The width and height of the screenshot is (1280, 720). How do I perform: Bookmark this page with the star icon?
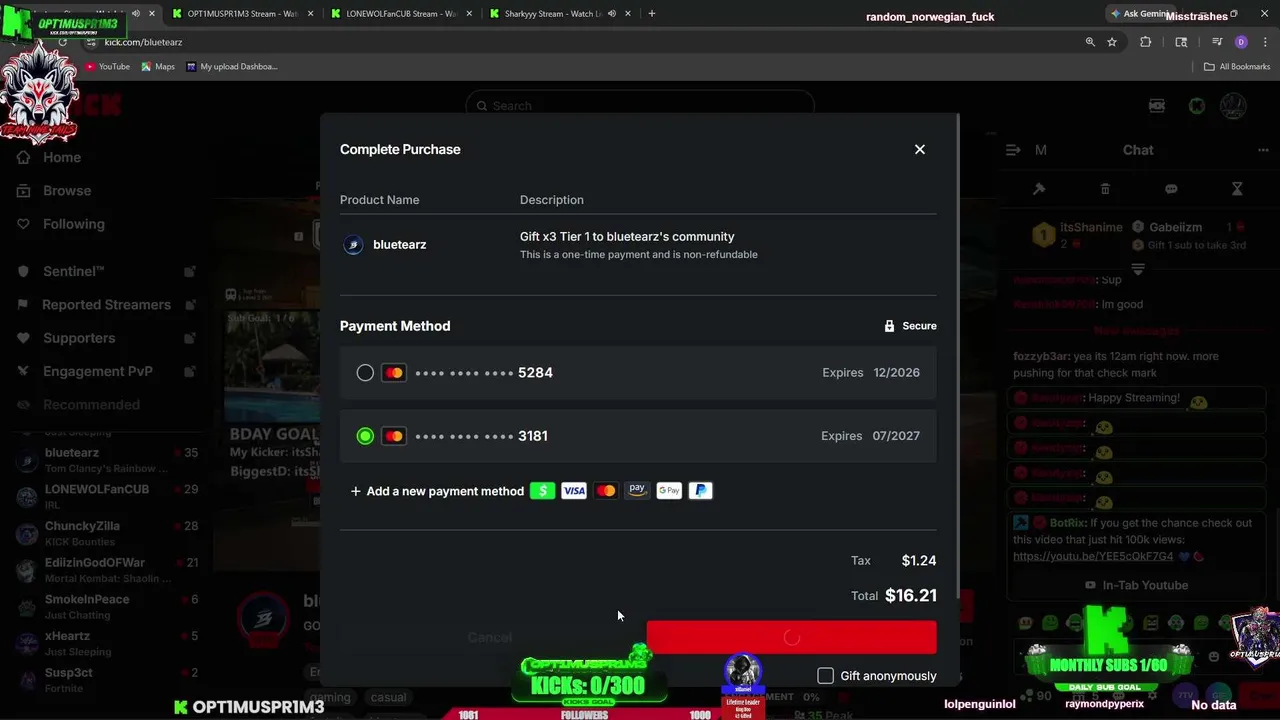tap(1112, 42)
